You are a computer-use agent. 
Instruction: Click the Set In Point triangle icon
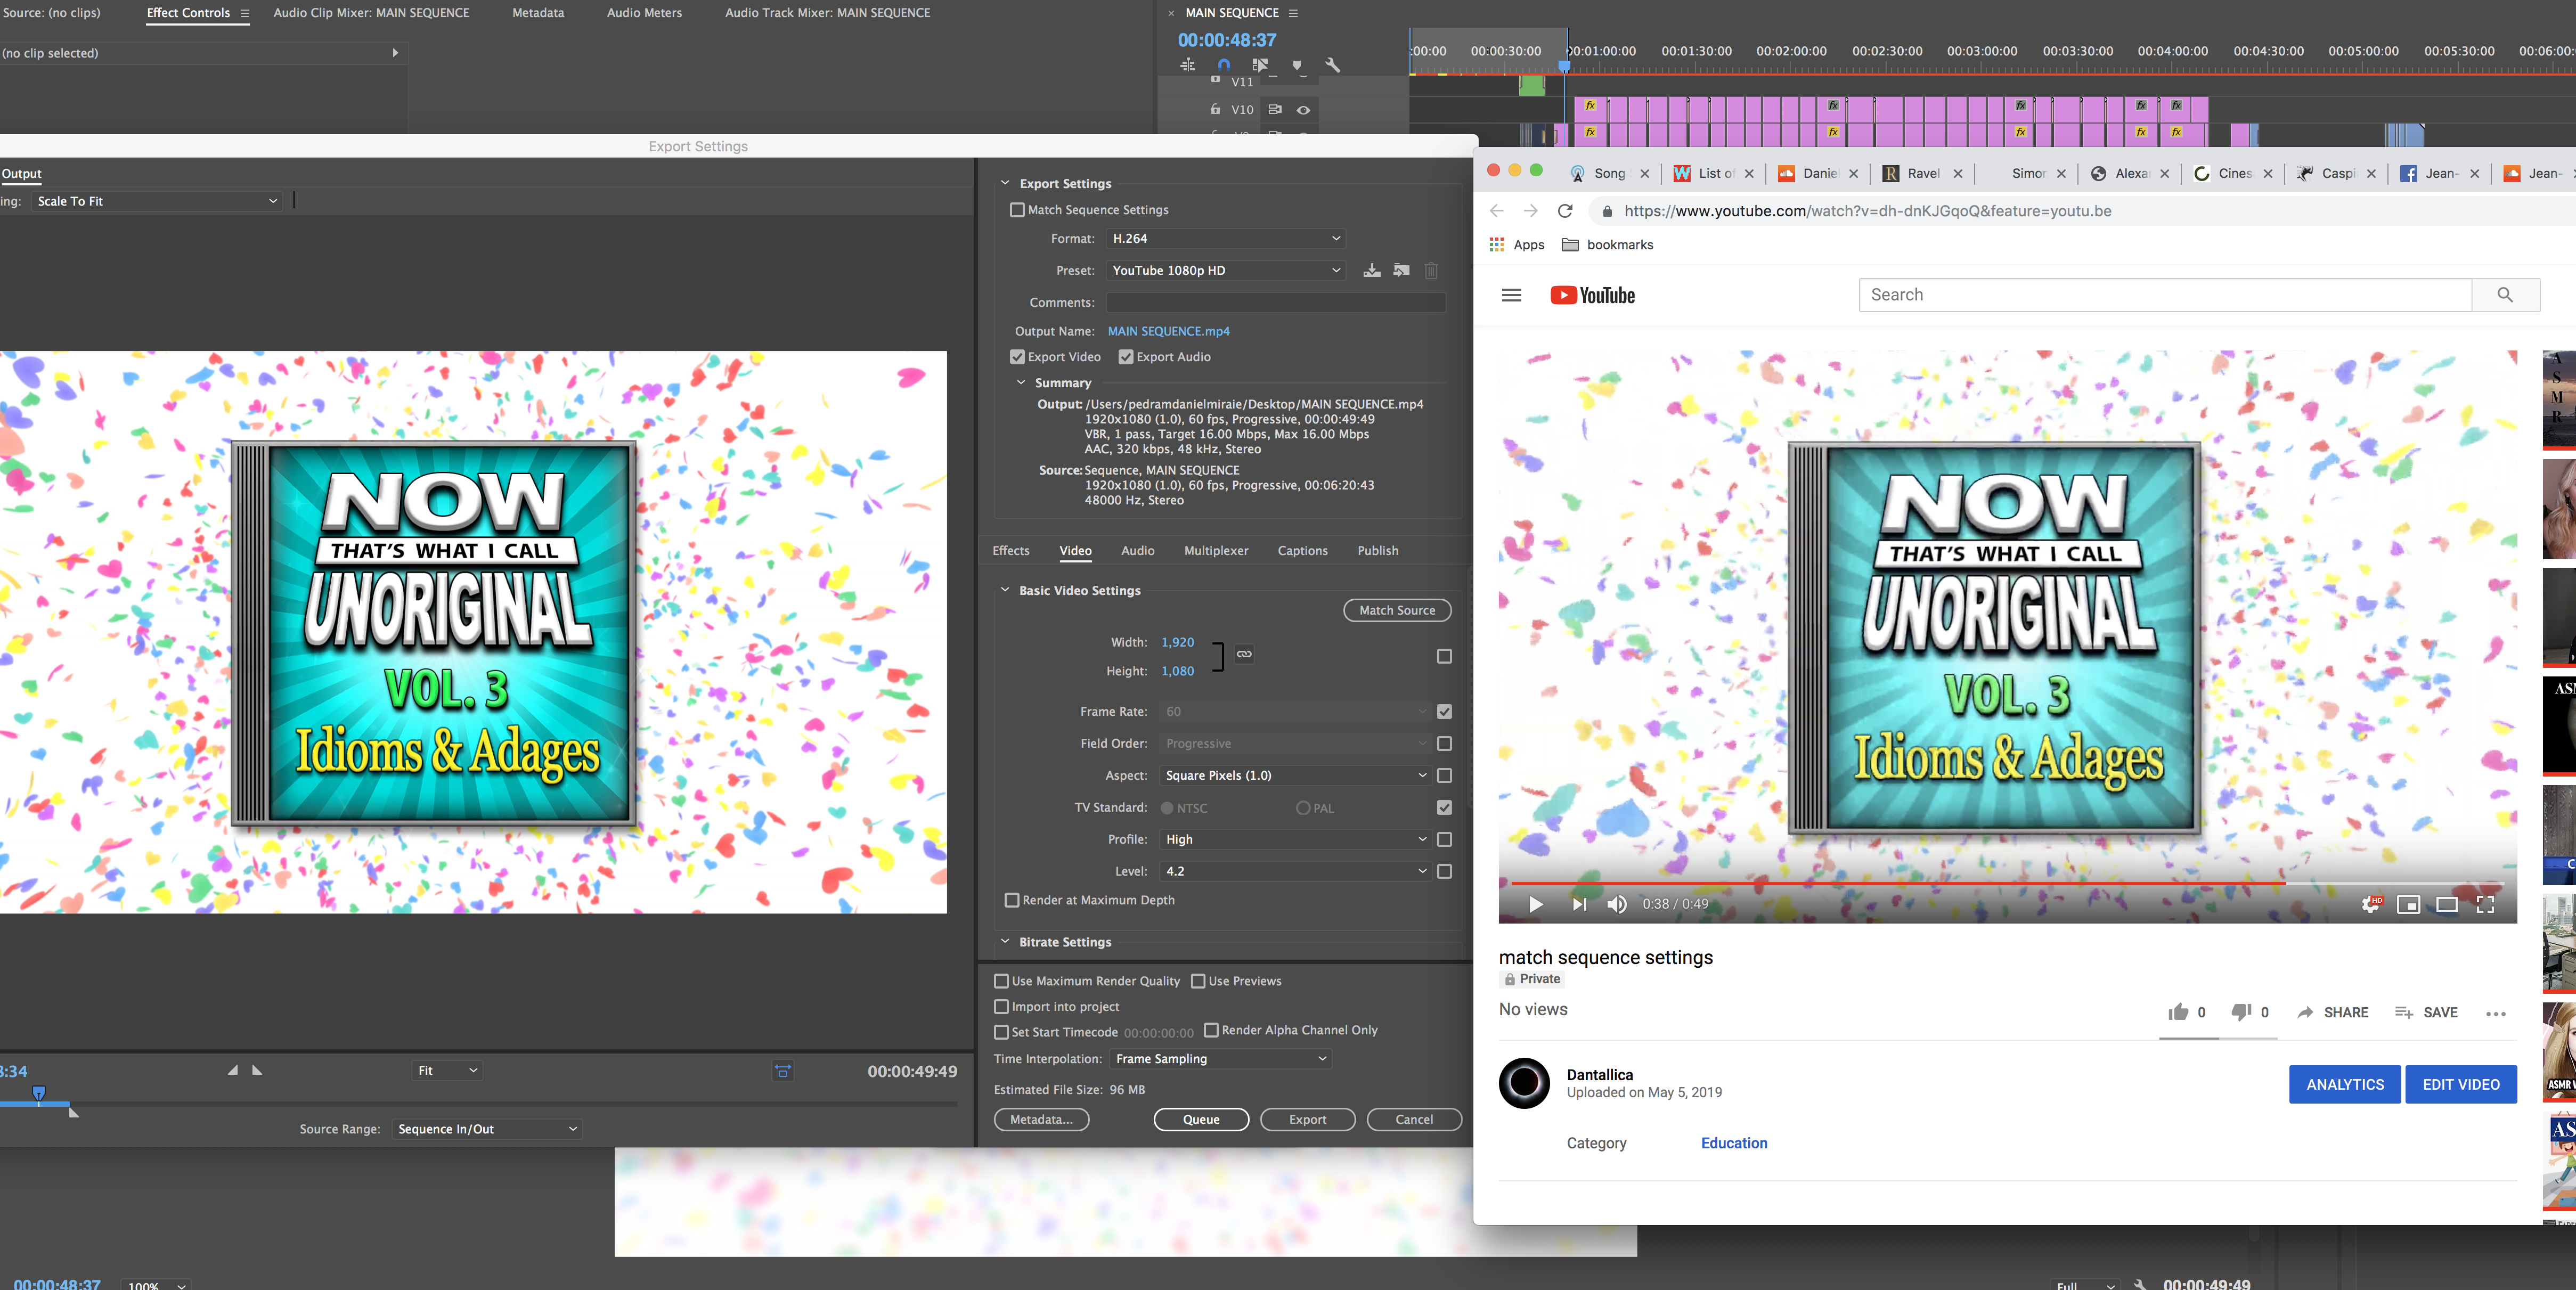coord(232,1070)
